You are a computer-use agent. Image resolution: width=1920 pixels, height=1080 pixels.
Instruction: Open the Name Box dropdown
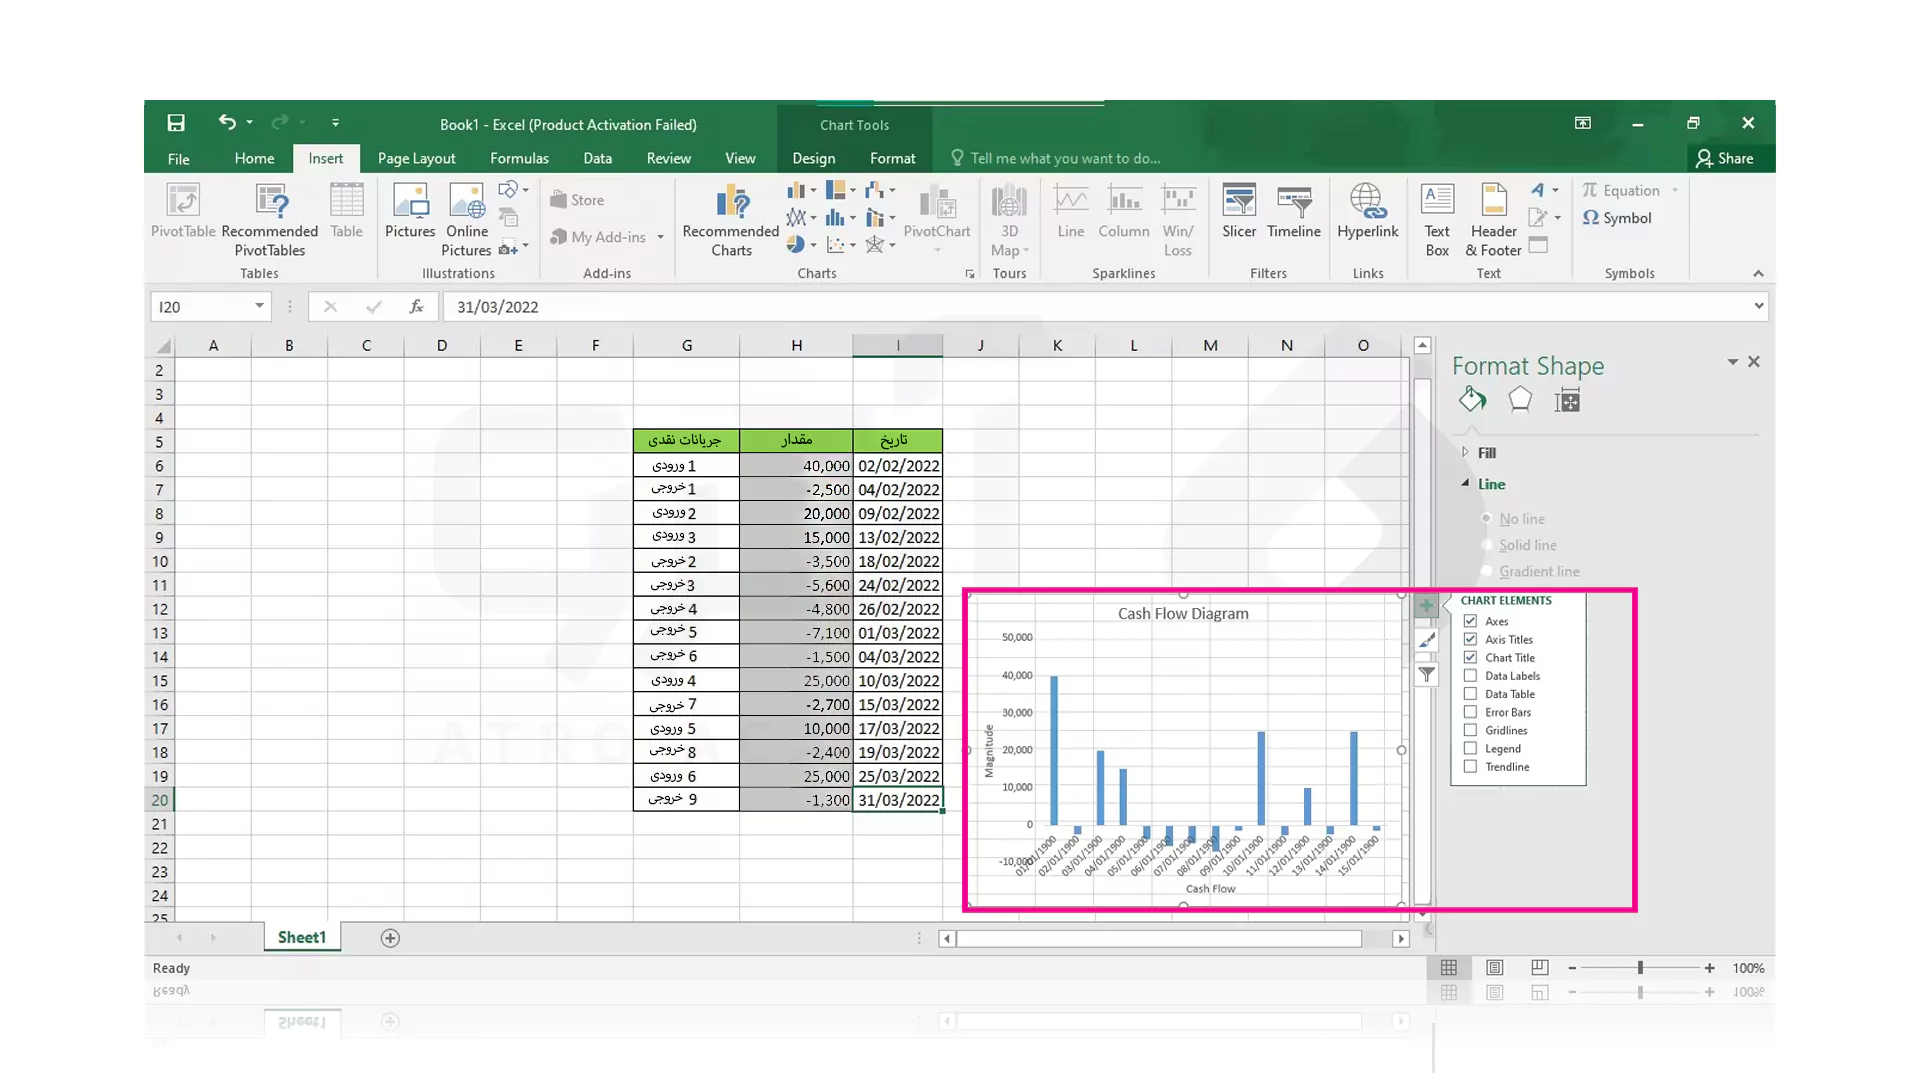pyautogui.click(x=259, y=306)
